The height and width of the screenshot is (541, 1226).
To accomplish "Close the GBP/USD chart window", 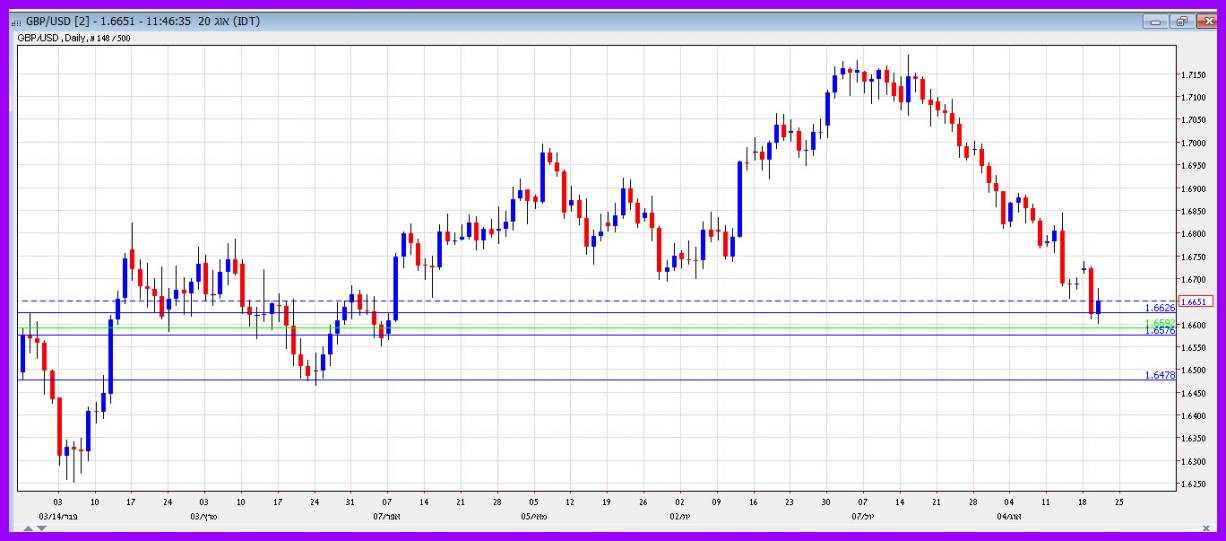I will (x=1203, y=21).
